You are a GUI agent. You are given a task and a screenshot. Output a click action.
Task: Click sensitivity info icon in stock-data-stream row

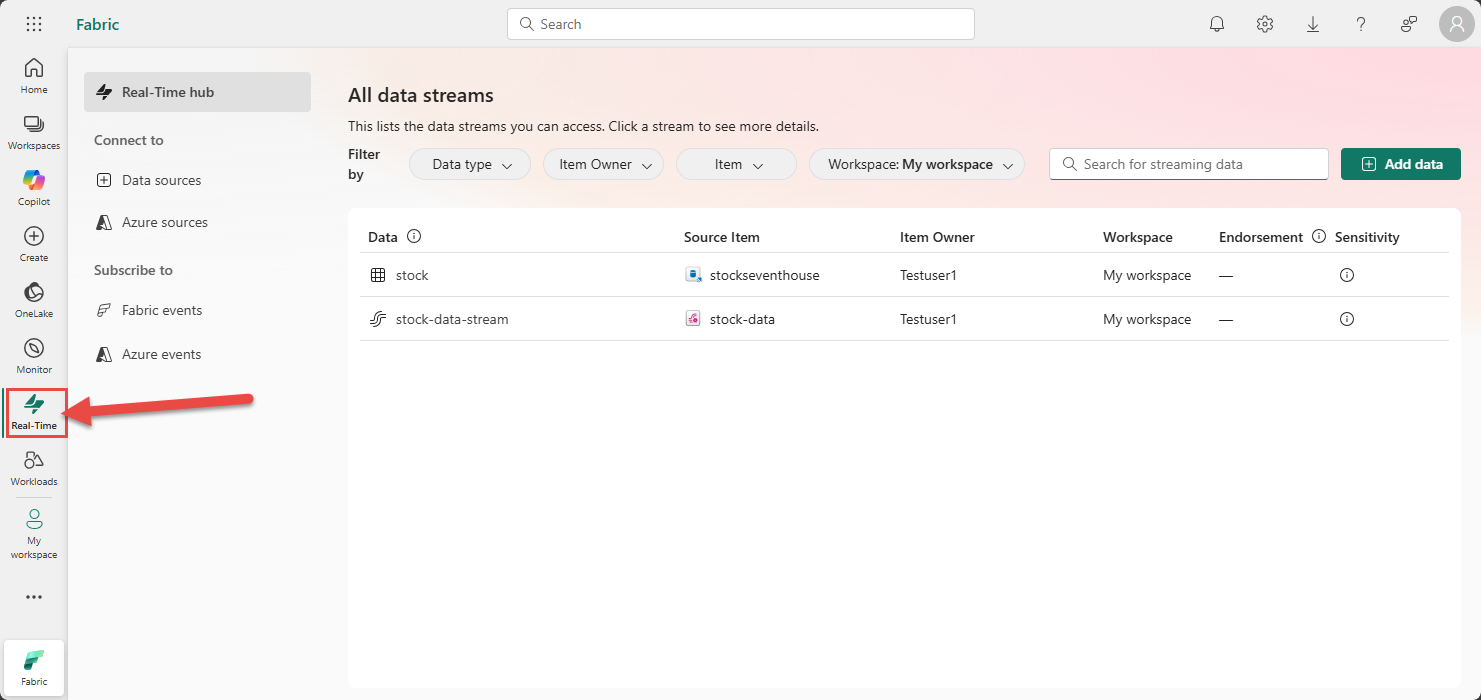[x=1346, y=319]
